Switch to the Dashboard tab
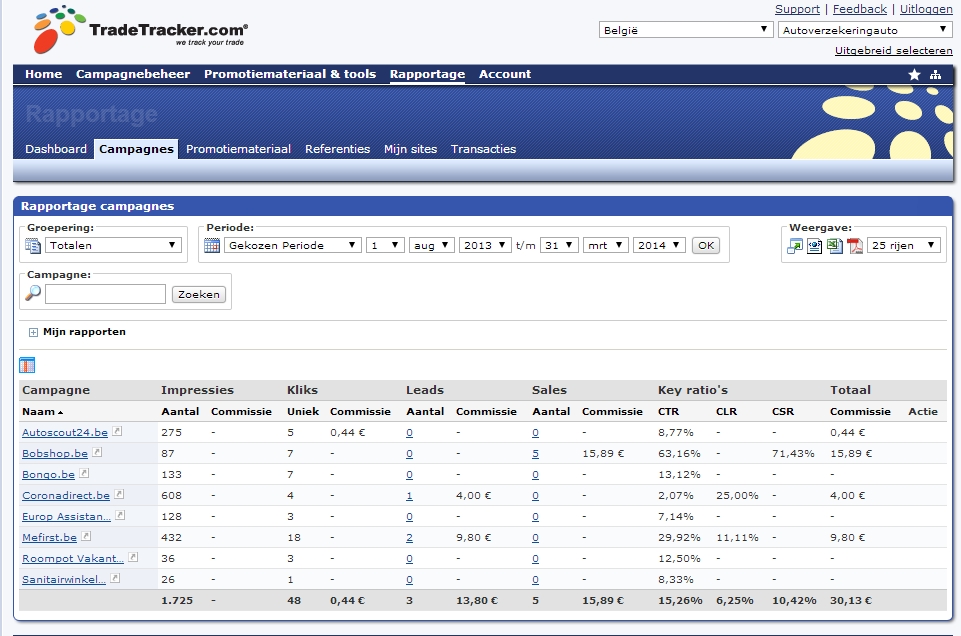961x636 pixels. tap(56, 149)
